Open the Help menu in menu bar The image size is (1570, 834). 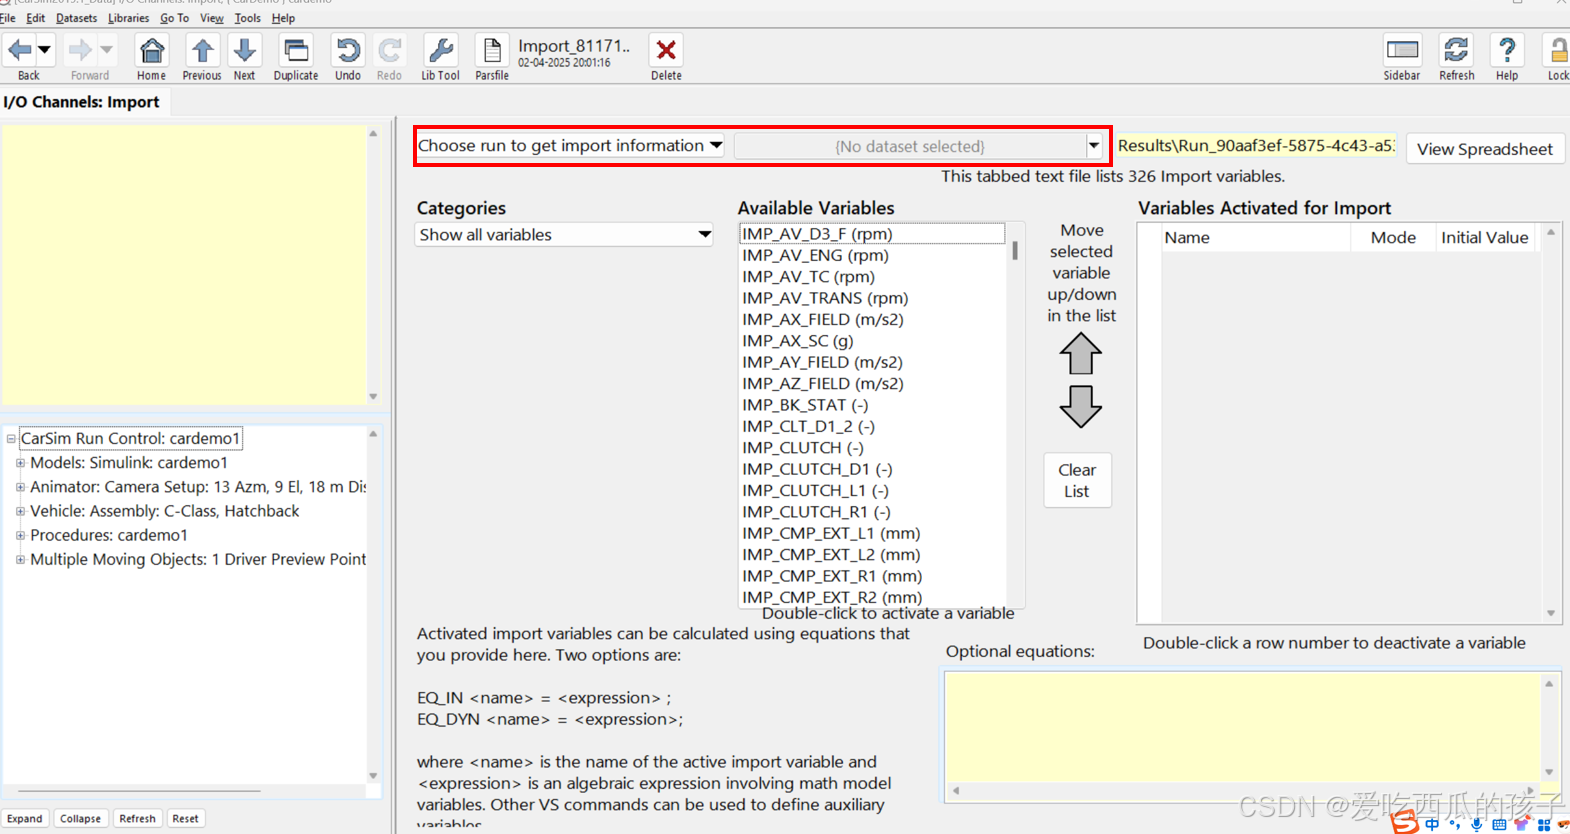(283, 18)
